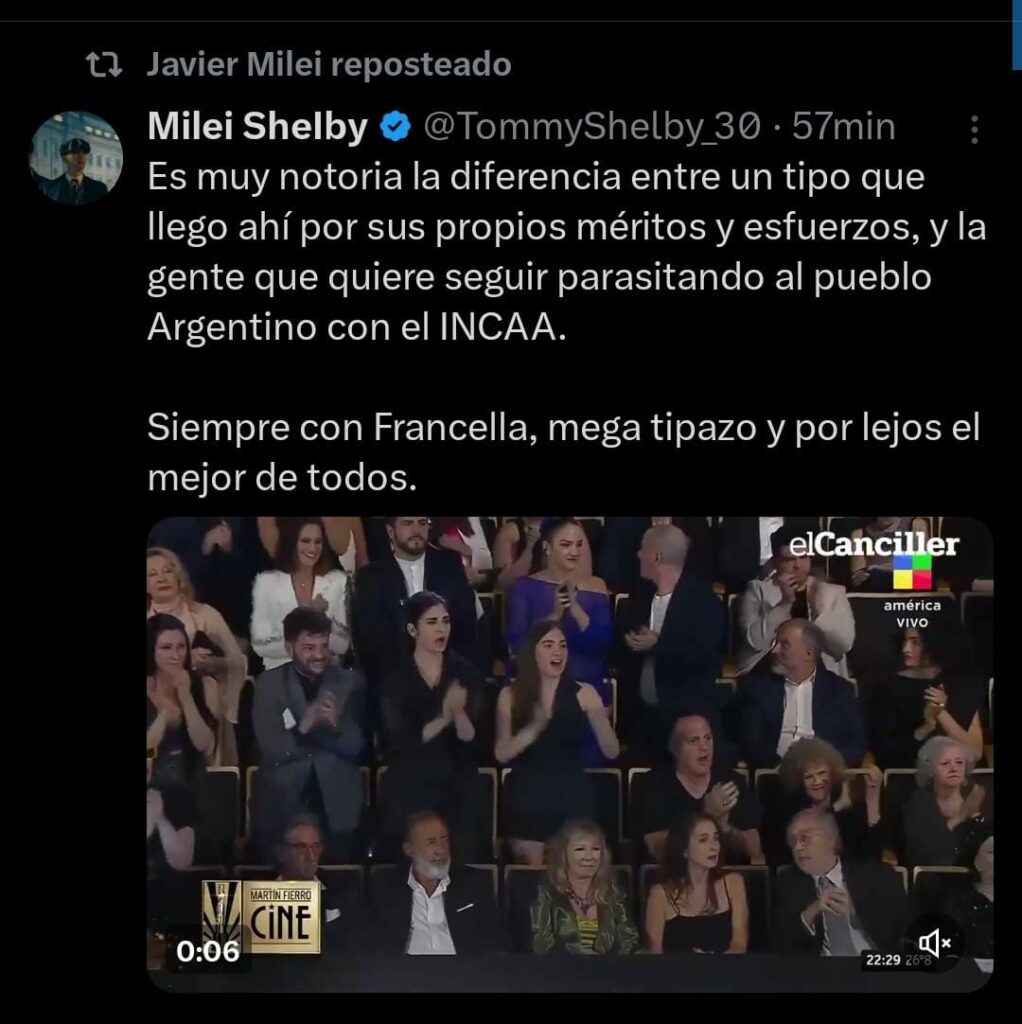Click the repost arrows icon
1022x1024 pixels.
pyautogui.click(x=104, y=65)
